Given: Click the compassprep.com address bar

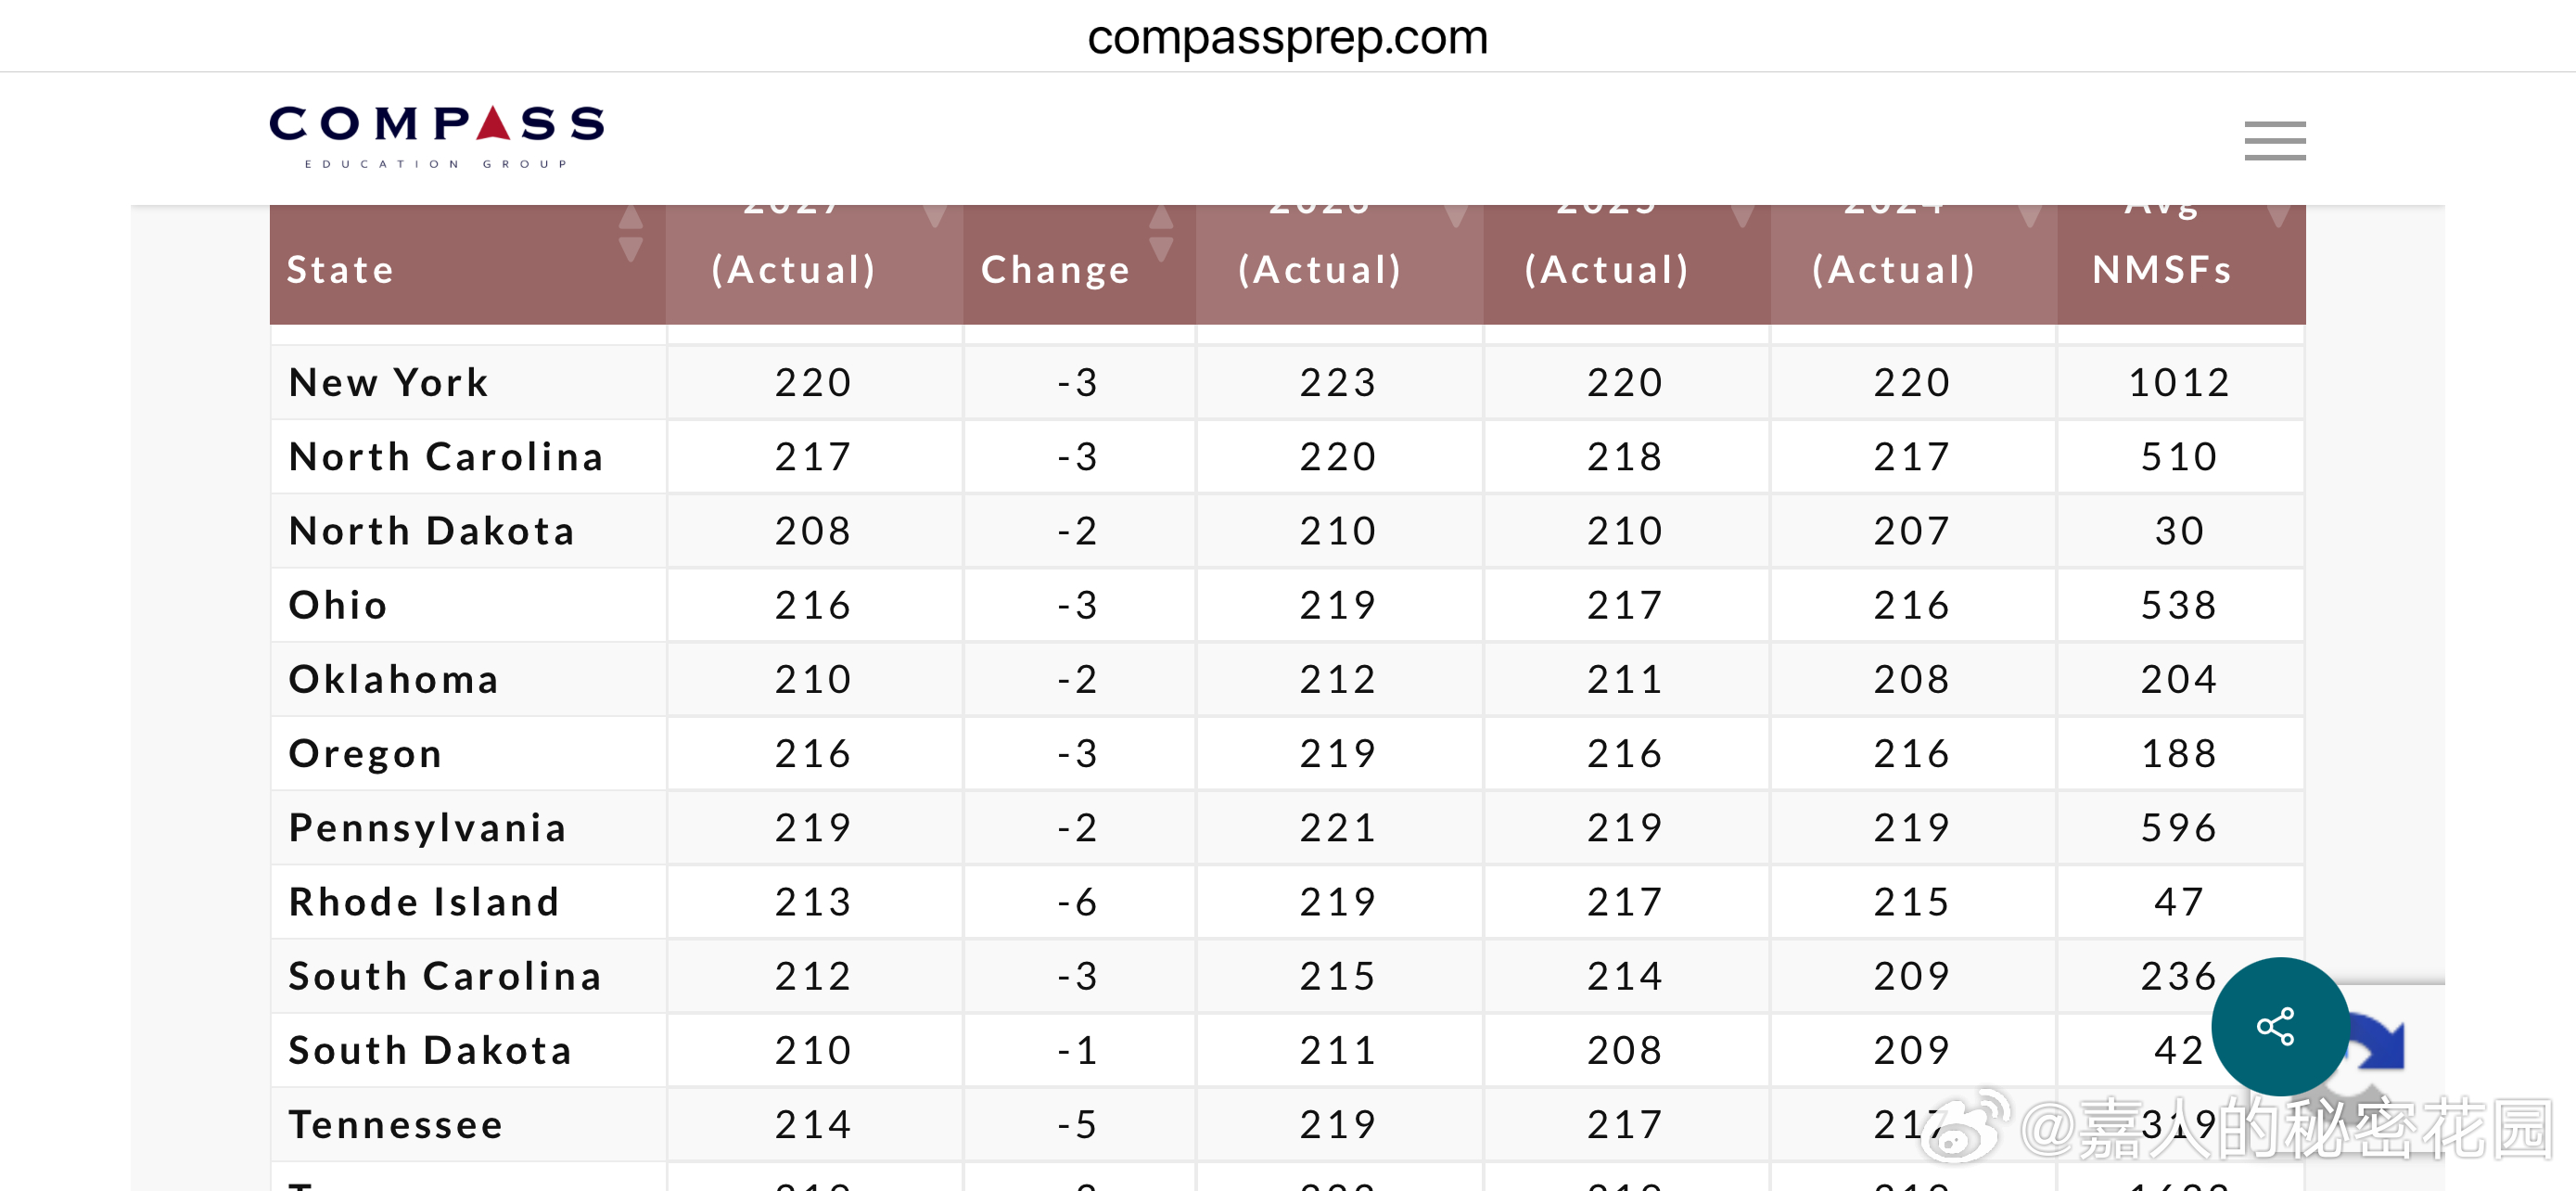Looking at the screenshot, I should [x=1288, y=38].
